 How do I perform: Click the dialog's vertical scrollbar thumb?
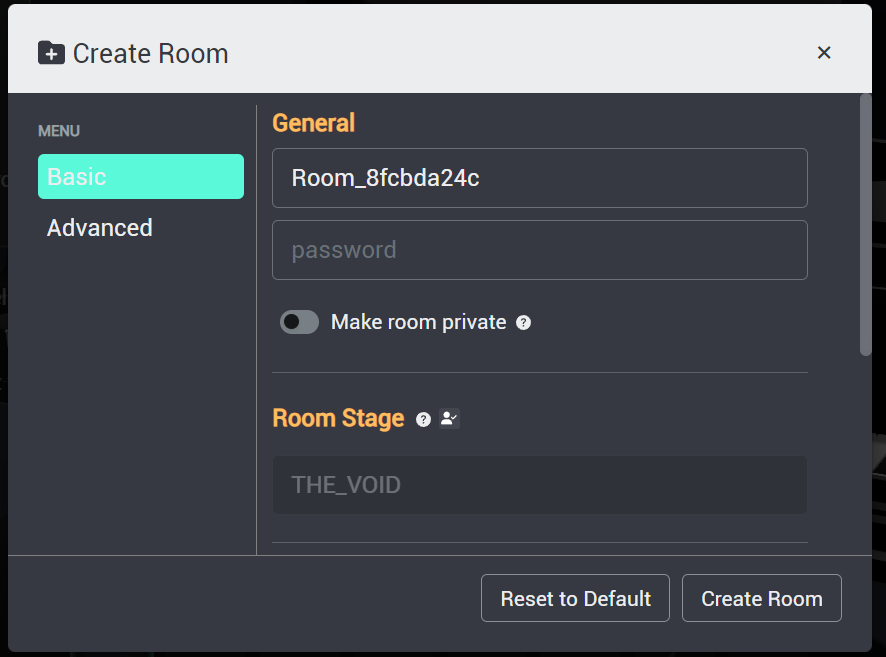pyautogui.click(x=866, y=225)
